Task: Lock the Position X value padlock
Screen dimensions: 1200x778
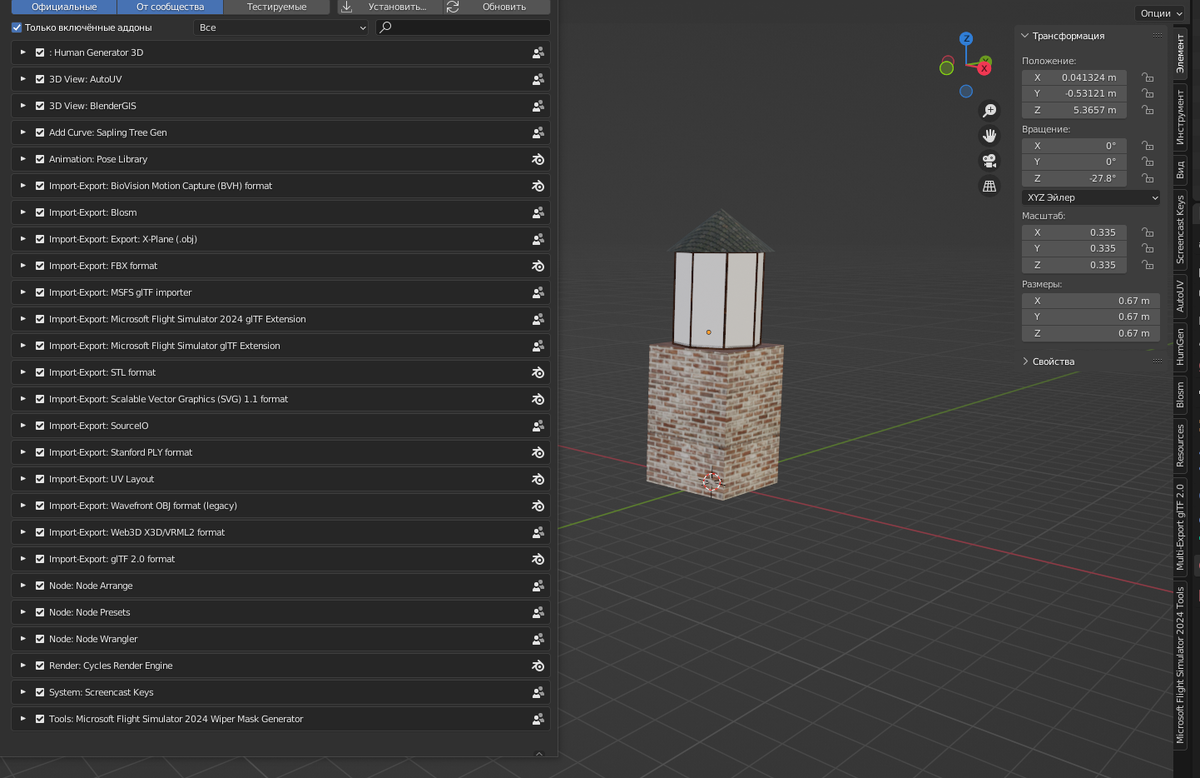Action: tap(1148, 77)
